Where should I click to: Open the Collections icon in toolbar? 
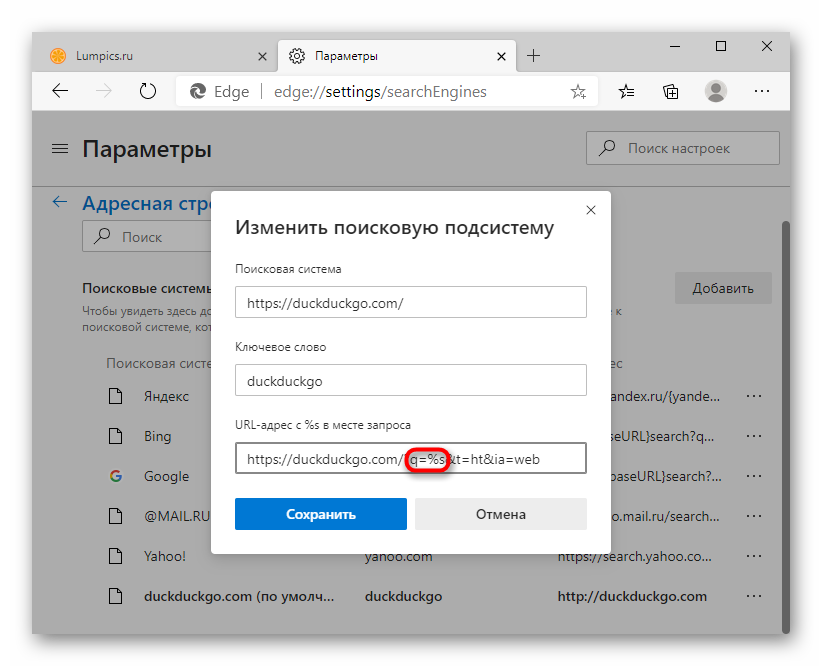(x=671, y=91)
